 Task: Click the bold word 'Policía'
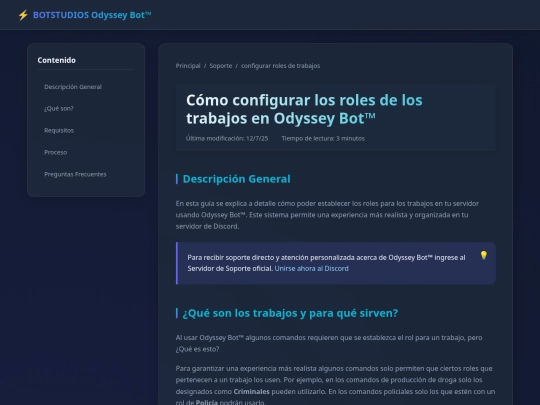[x=207, y=402]
